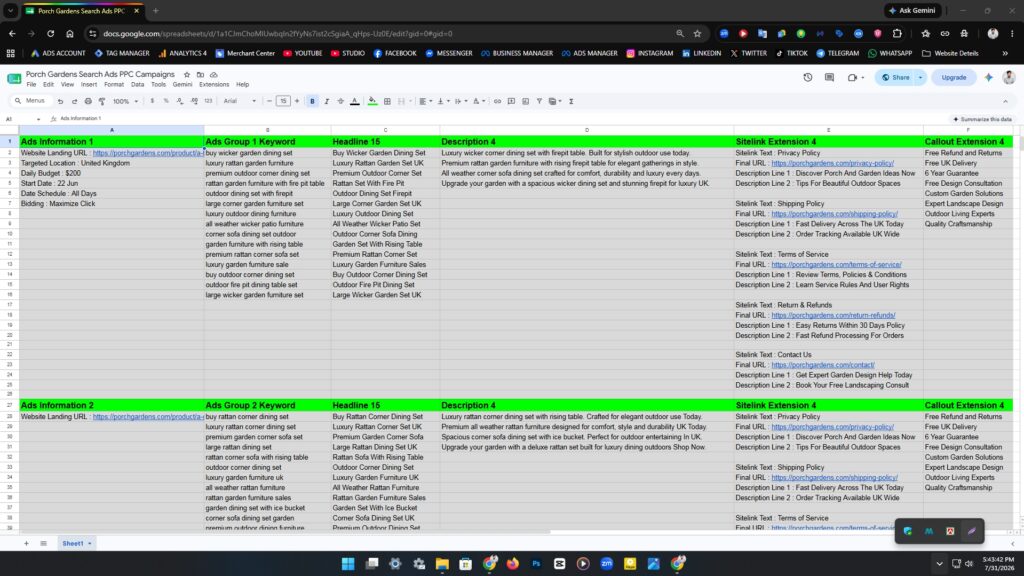Open vertical align dropdown
The image size is (1024, 576).
pos(442,101)
